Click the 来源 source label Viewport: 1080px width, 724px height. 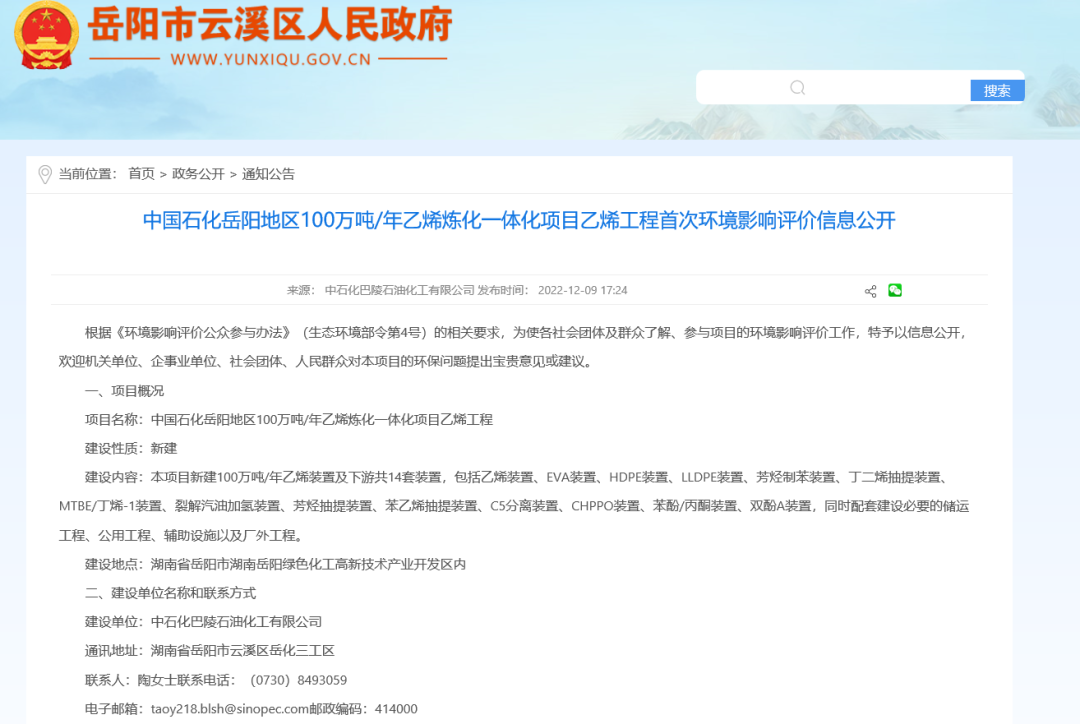click(x=303, y=290)
